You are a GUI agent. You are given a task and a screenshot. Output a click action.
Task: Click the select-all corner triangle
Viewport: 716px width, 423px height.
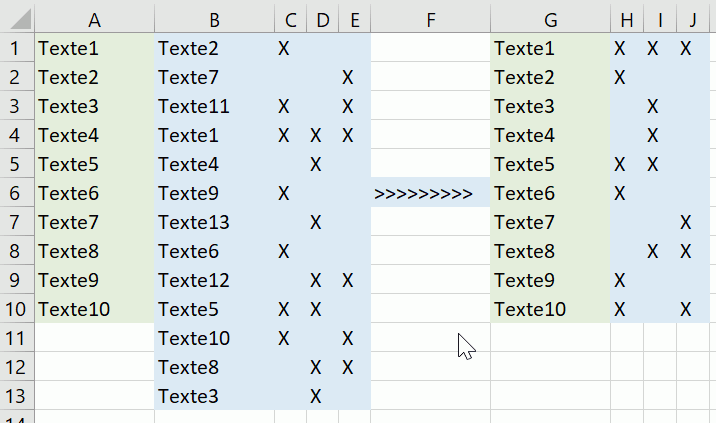coord(17,19)
